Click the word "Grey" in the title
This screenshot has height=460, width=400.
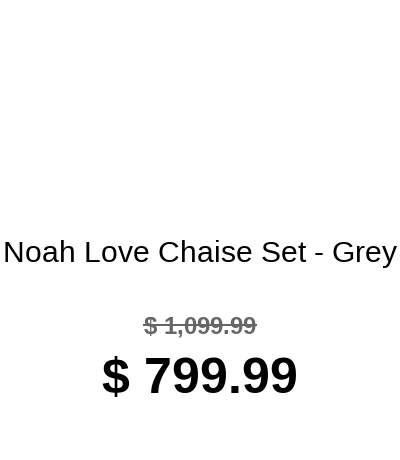click(364, 255)
